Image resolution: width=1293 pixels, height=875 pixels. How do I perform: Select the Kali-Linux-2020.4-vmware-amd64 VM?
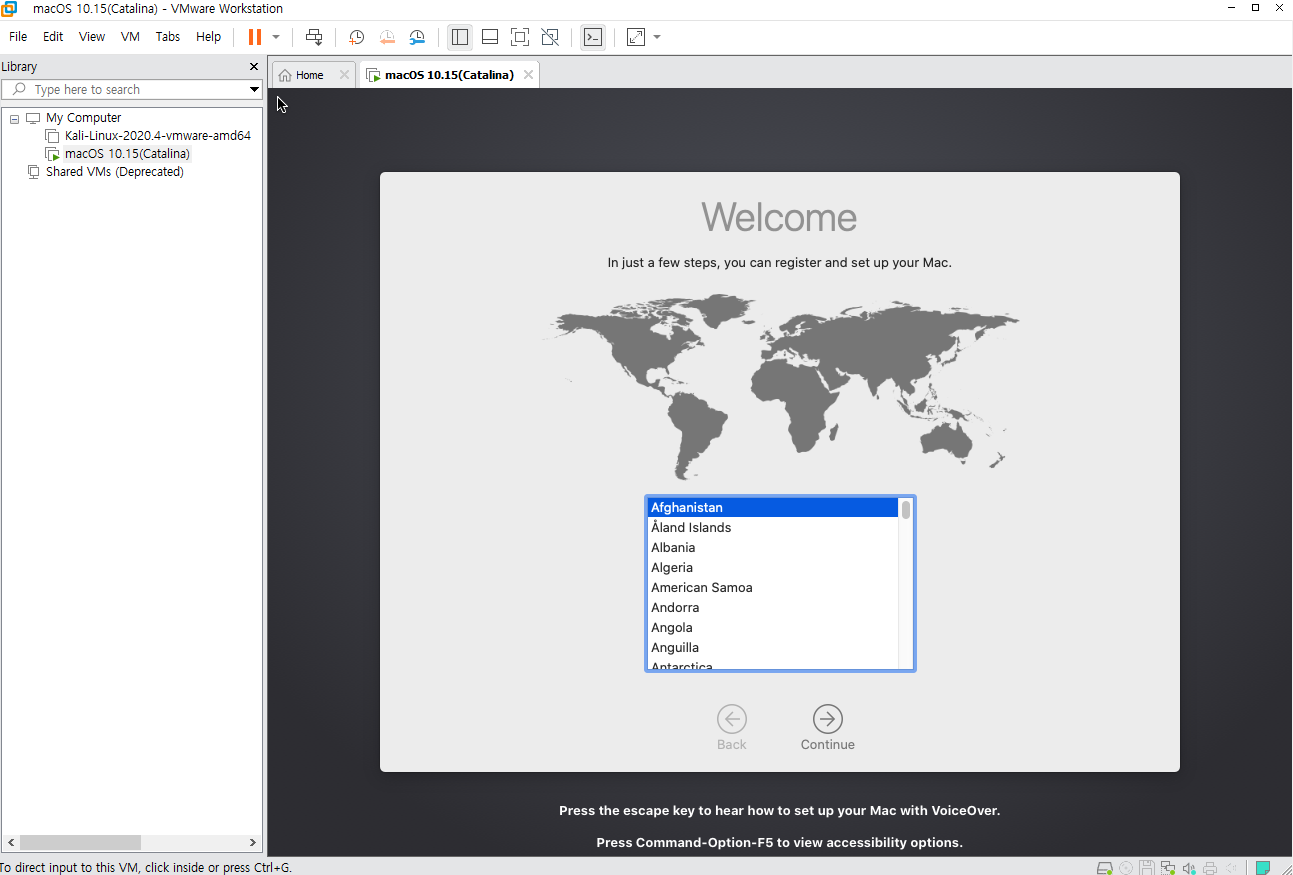click(157, 136)
